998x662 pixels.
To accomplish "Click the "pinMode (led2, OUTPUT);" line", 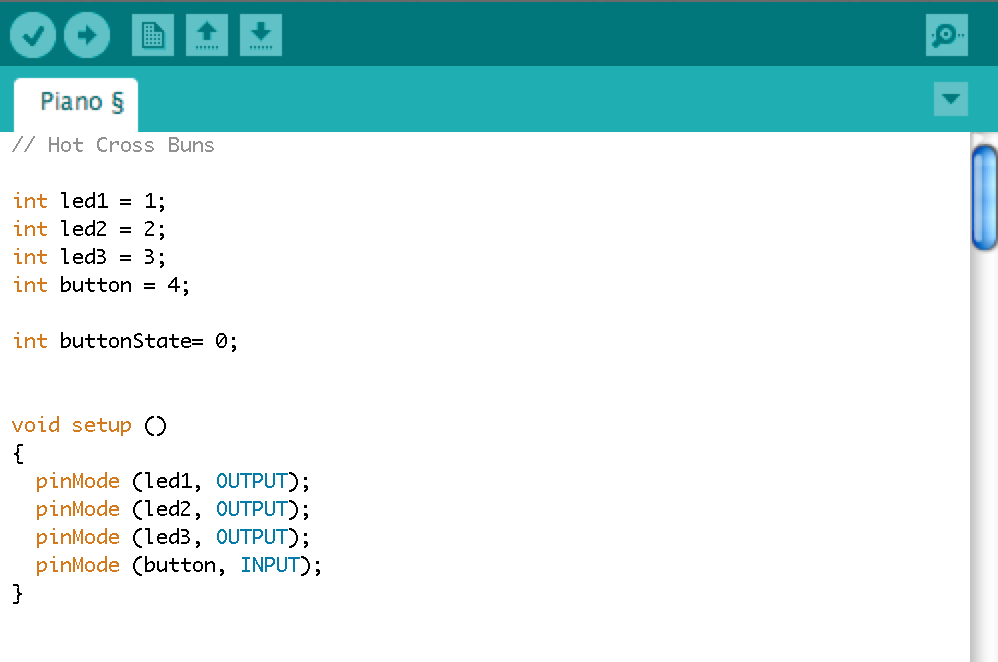I will pyautogui.click(x=172, y=509).
